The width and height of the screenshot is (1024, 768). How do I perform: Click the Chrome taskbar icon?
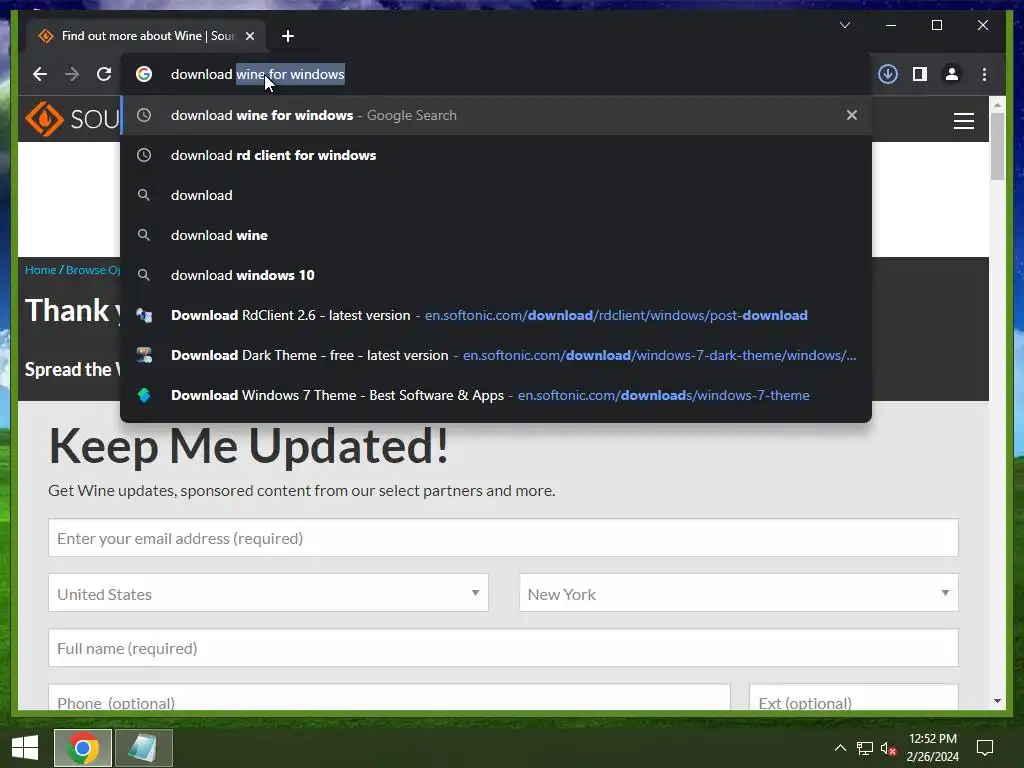(x=82, y=748)
